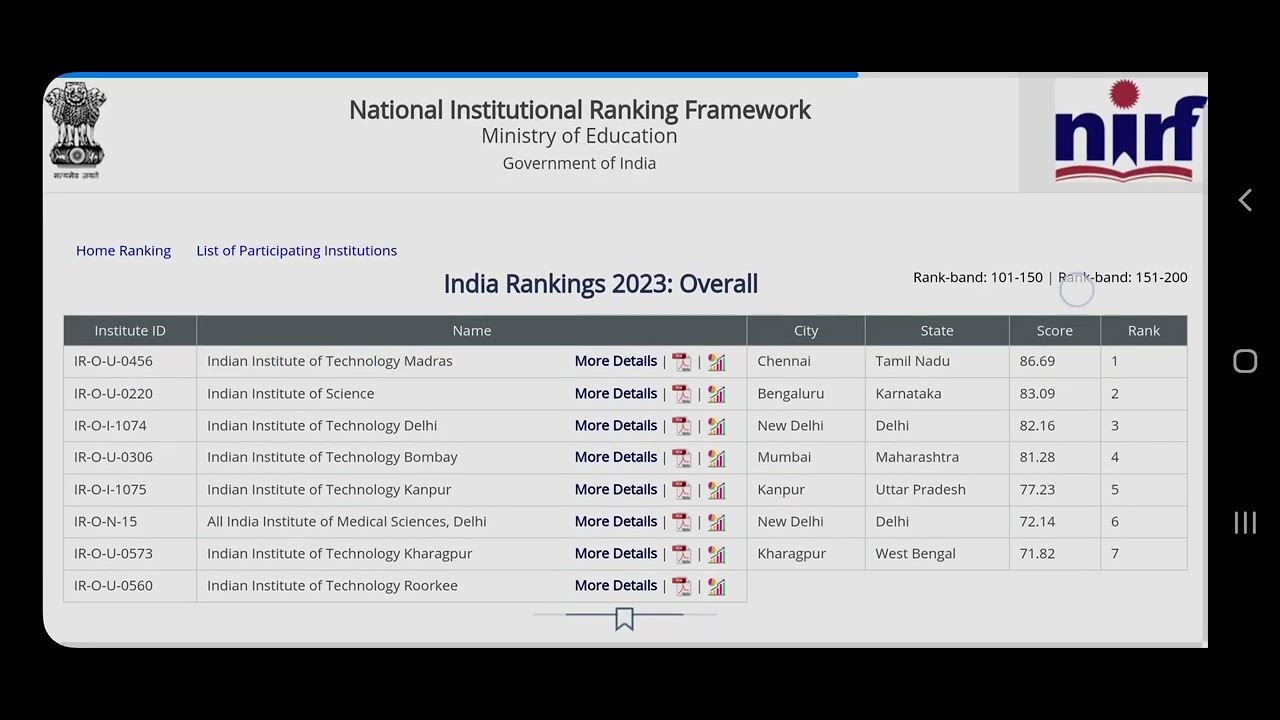Screen dimensions: 1280x720
Task: Open PDF icon for Indian Institute of Science
Action: coord(681,394)
